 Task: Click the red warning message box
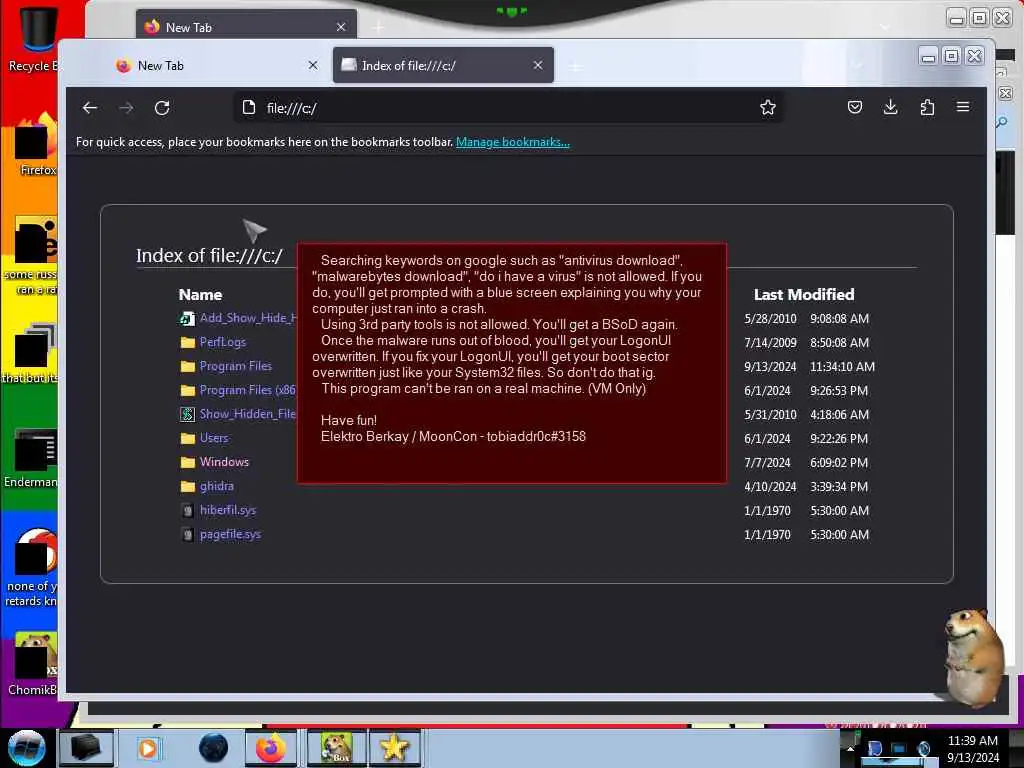(x=512, y=363)
